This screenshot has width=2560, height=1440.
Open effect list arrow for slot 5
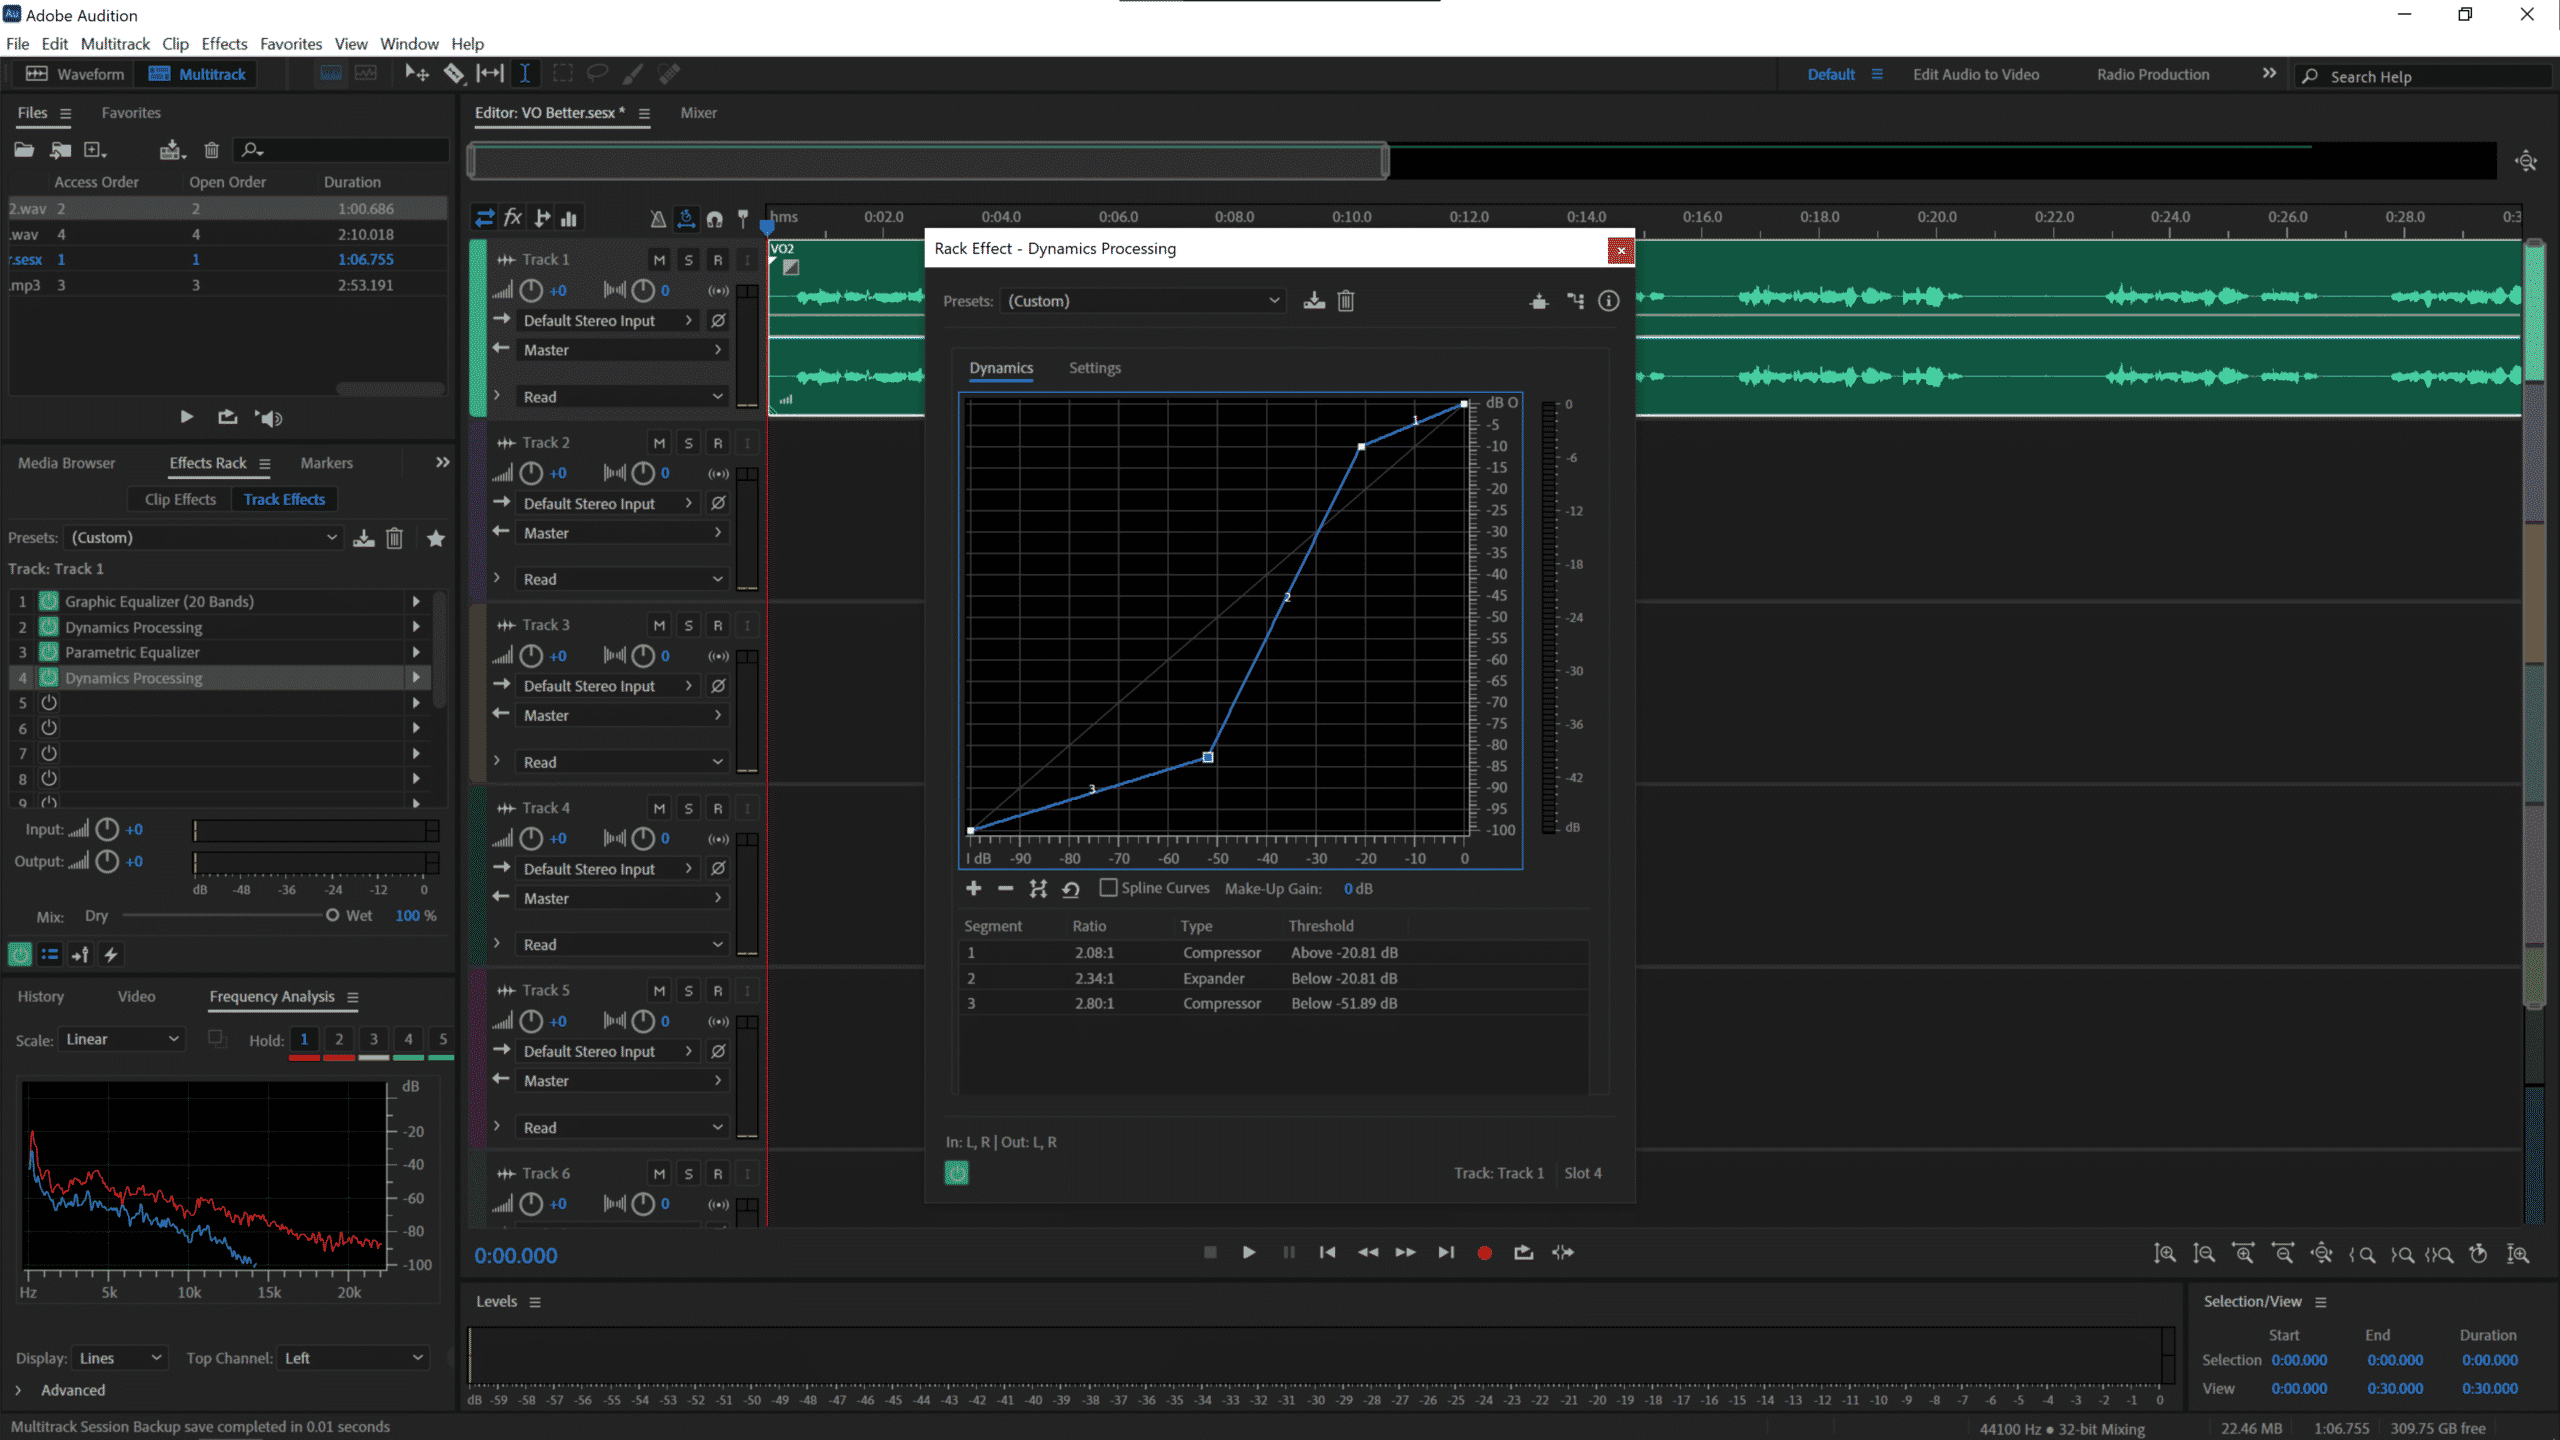[416, 703]
